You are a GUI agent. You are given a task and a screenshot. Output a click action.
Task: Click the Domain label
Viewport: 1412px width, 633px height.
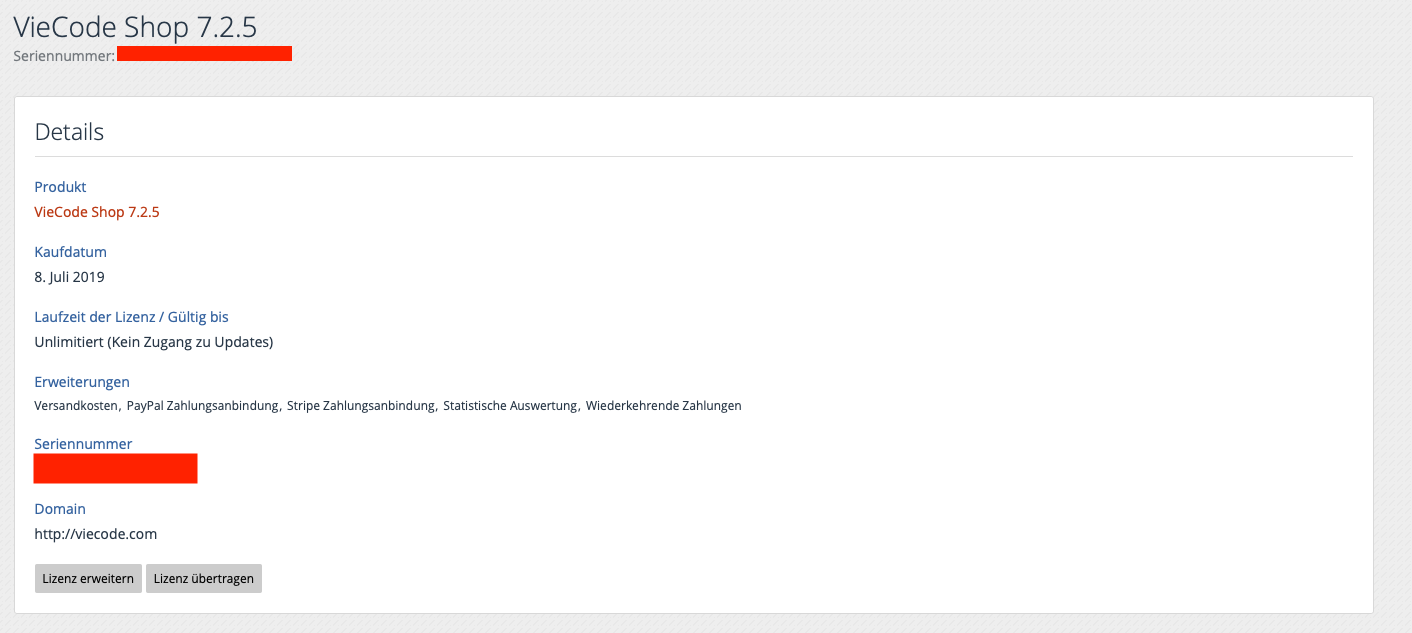coord(60,509)
